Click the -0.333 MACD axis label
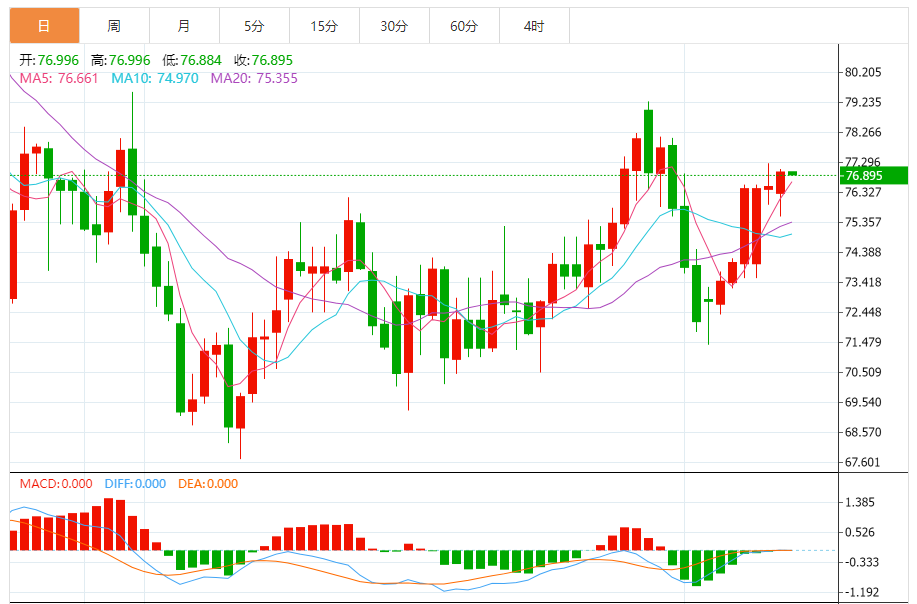The height and width of the screenshot is (604, 917). [862, 562]
